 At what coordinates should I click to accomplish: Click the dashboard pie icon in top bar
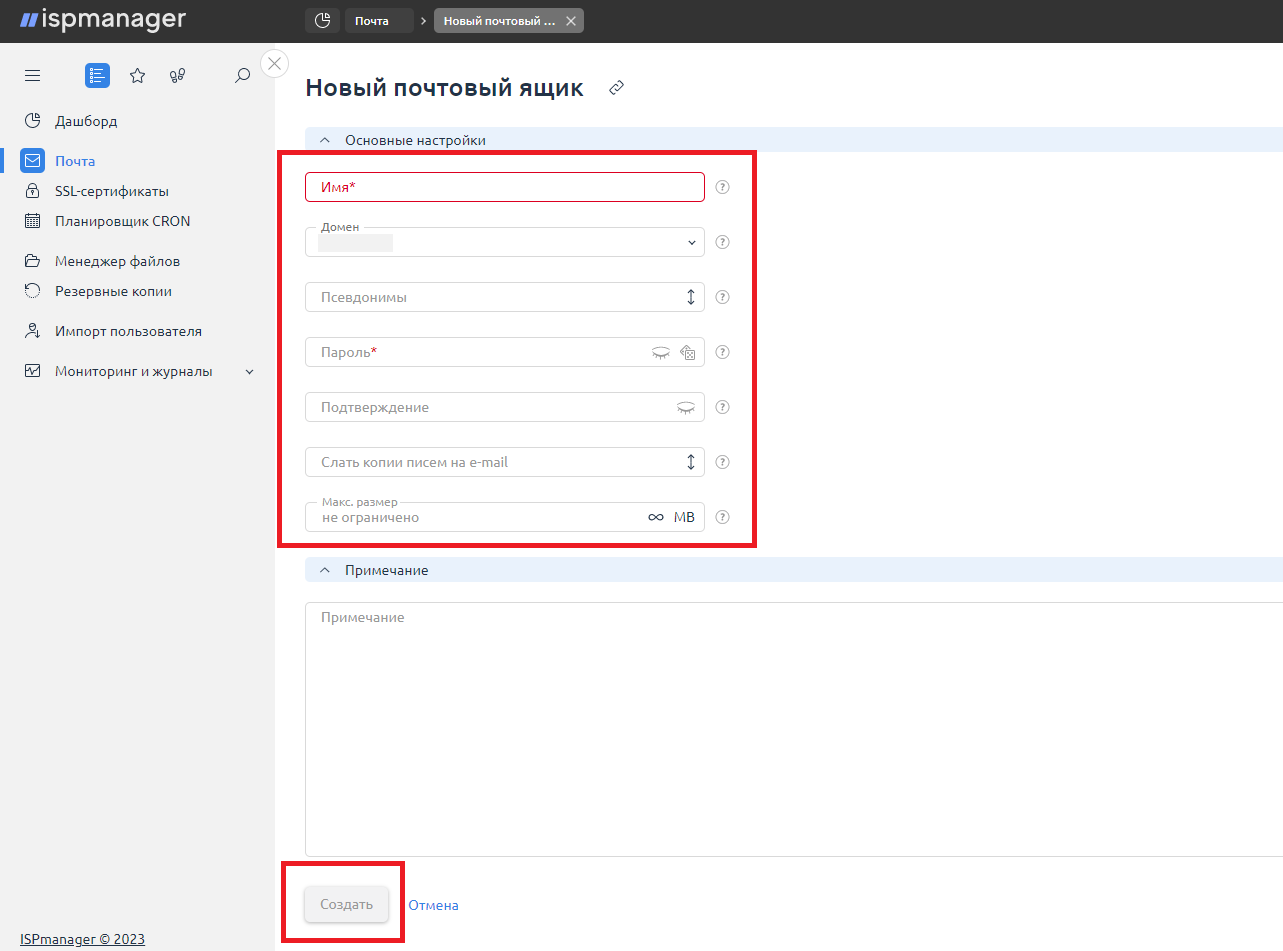coord(322,21)
